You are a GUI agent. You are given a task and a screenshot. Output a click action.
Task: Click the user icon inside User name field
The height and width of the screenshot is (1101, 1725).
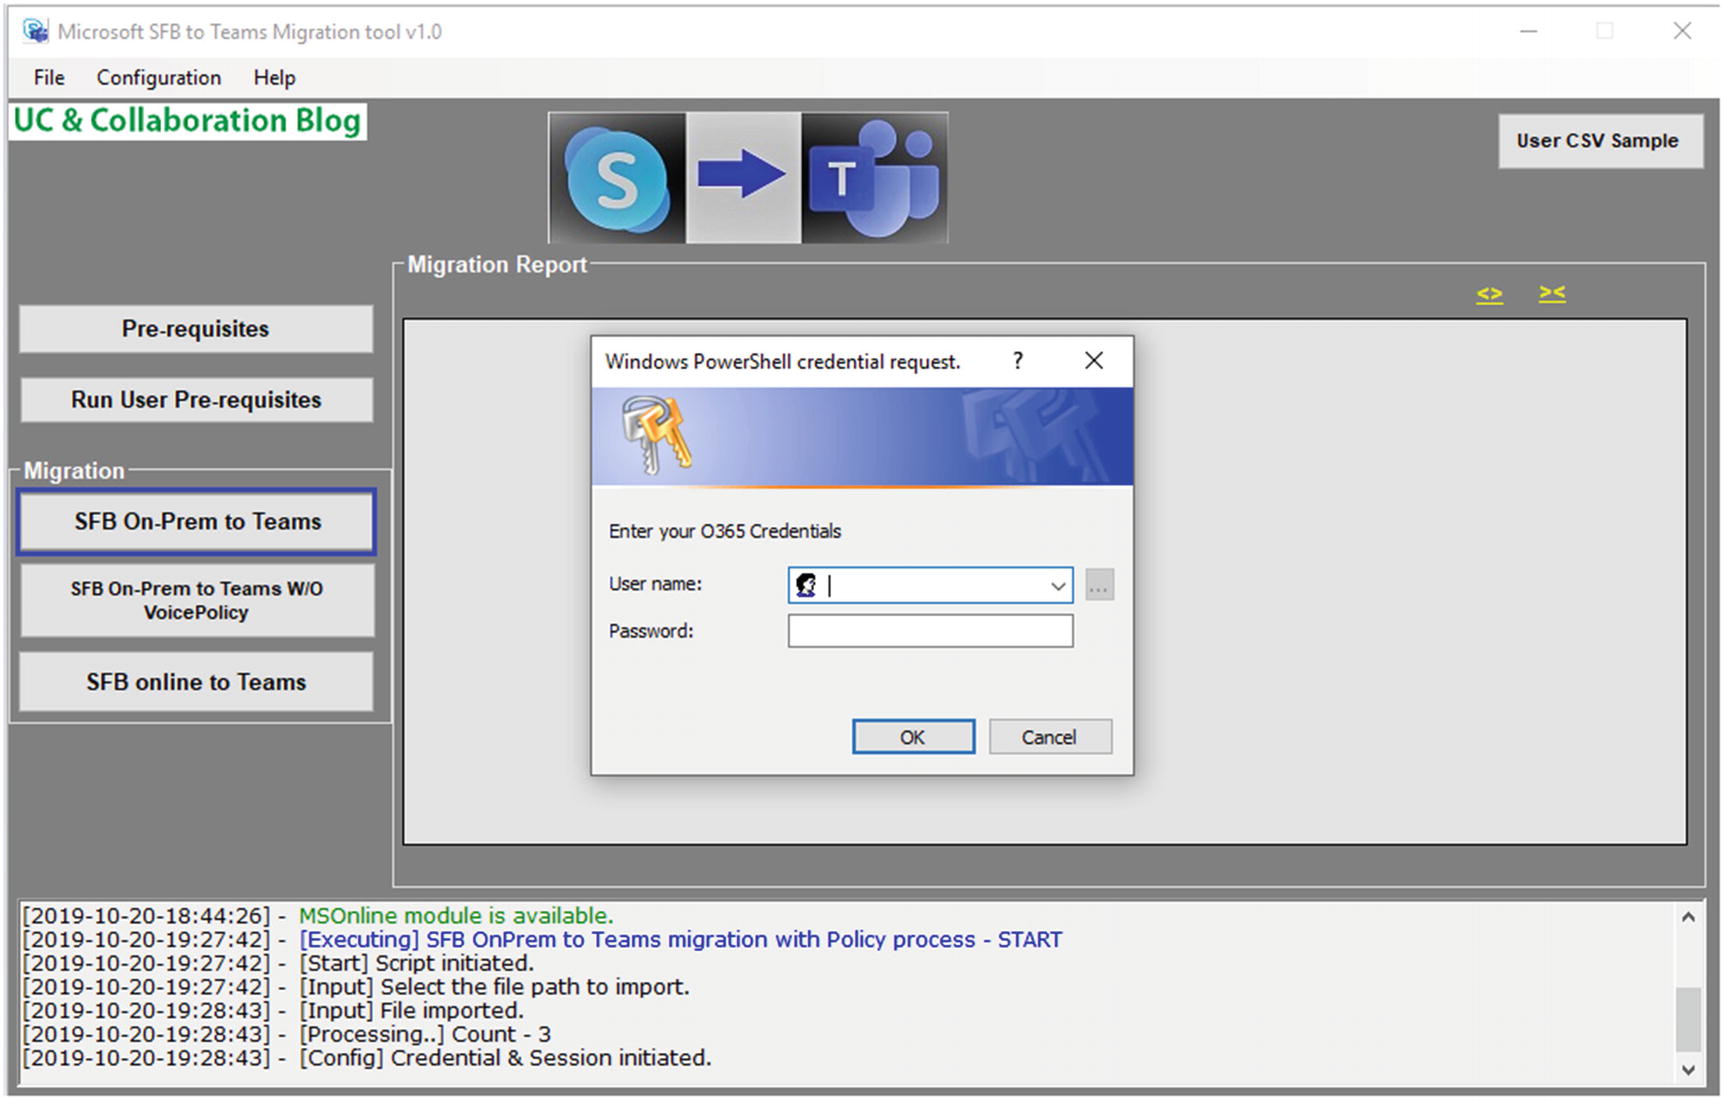(806, 585)
